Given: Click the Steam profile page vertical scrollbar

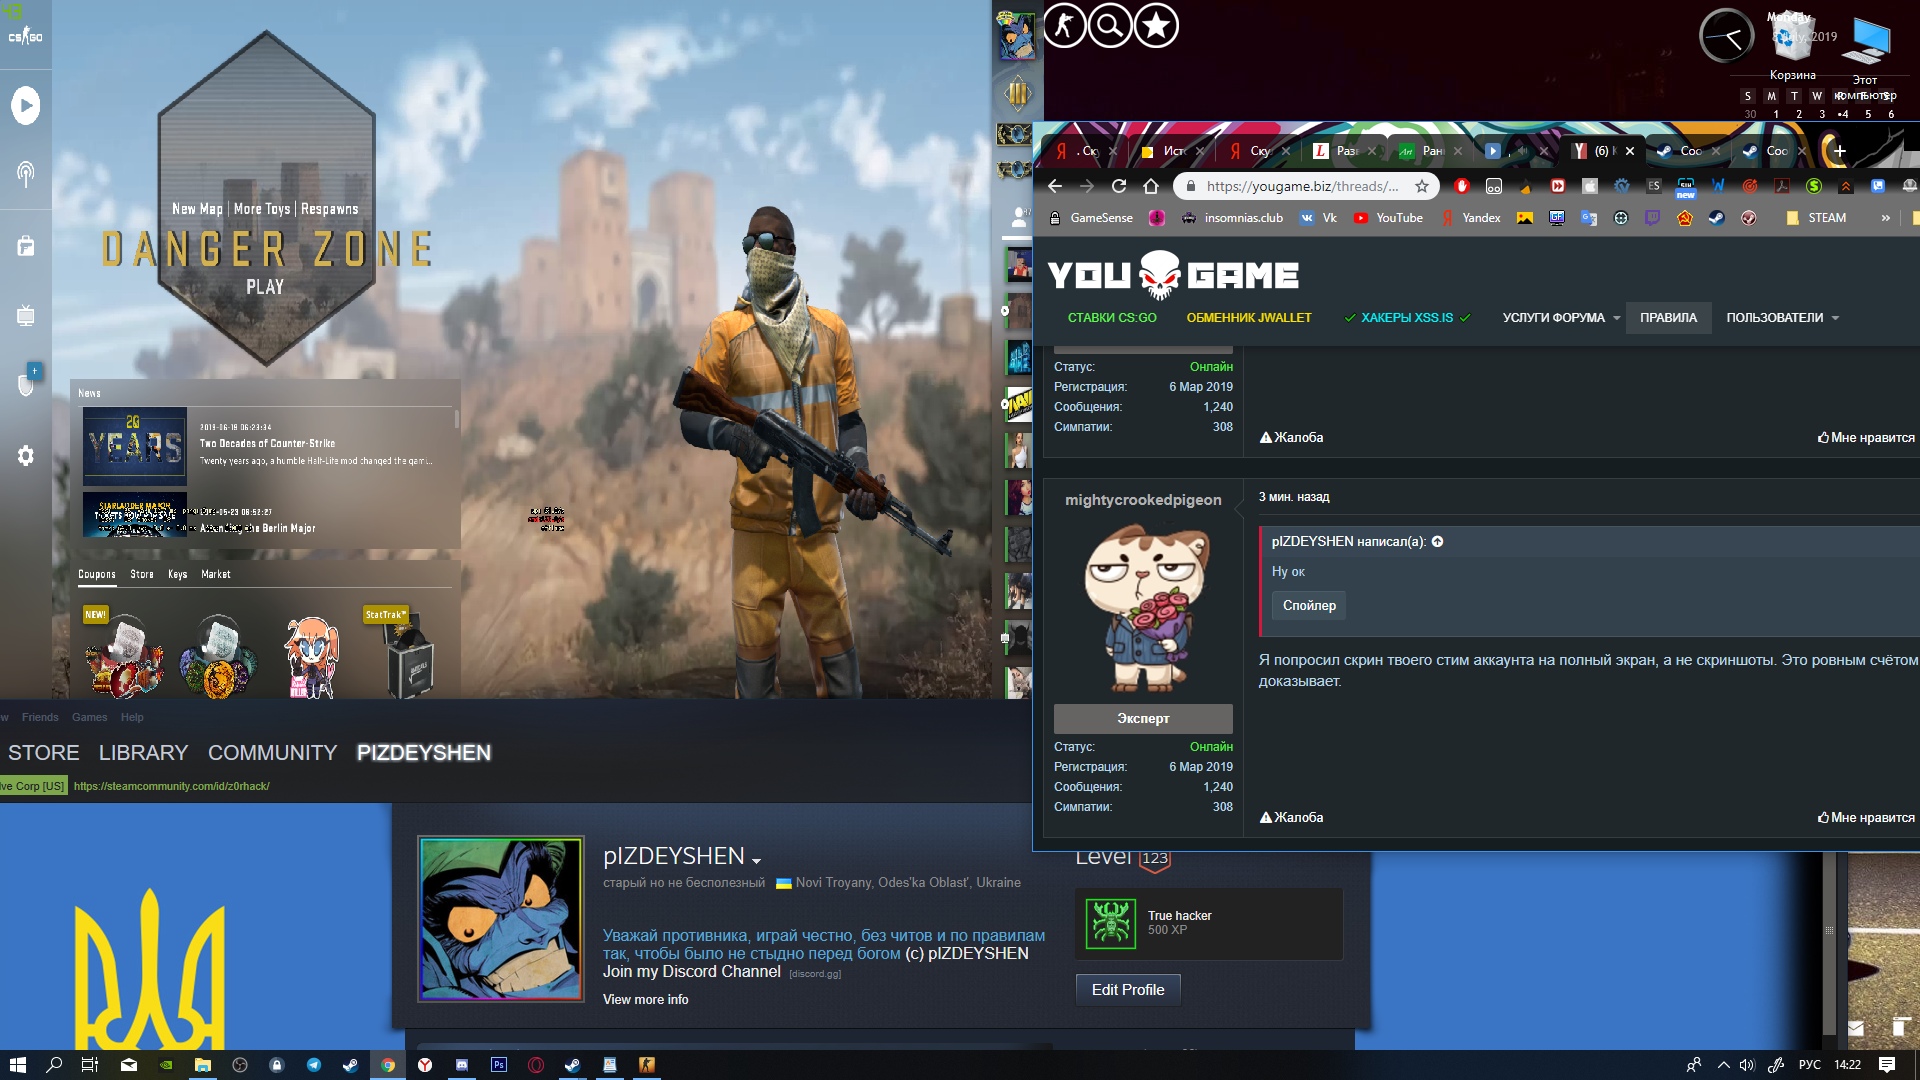Looking at the screenshot, I should point(1829,930).
